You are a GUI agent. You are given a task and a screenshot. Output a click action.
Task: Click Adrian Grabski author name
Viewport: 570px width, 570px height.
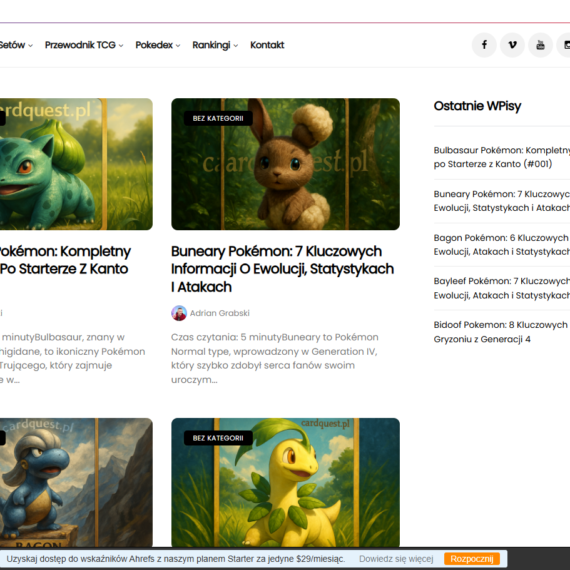tap(220, 313)
